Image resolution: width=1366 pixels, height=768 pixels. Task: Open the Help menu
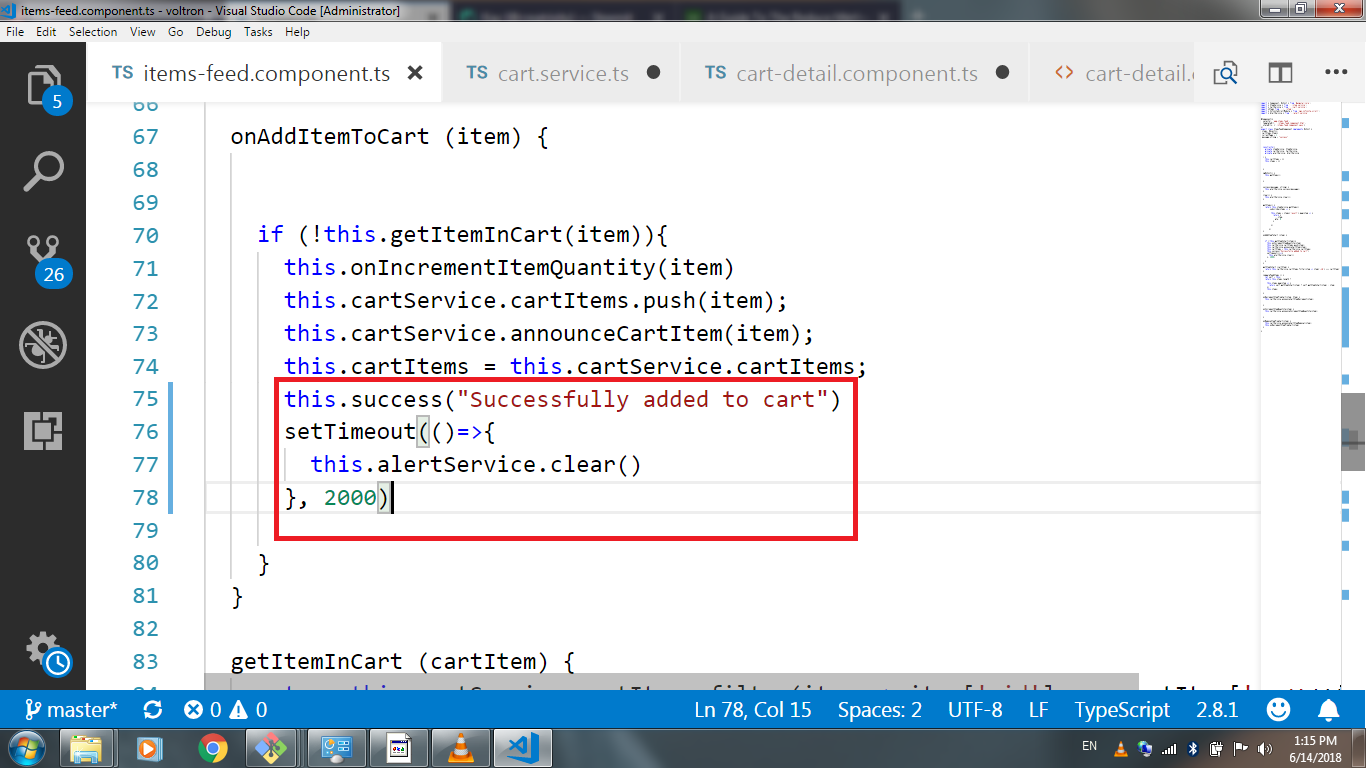pos(297,32)
